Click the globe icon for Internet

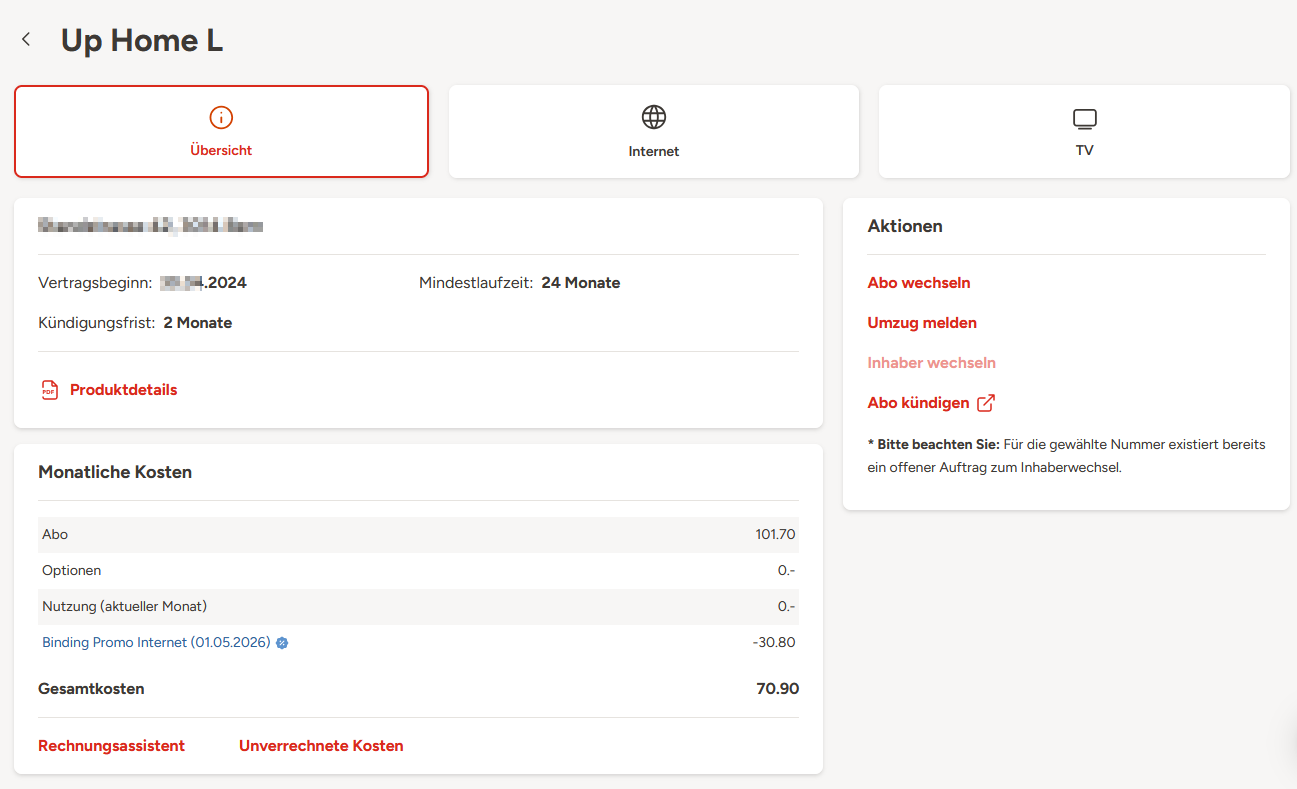[654, 117]
